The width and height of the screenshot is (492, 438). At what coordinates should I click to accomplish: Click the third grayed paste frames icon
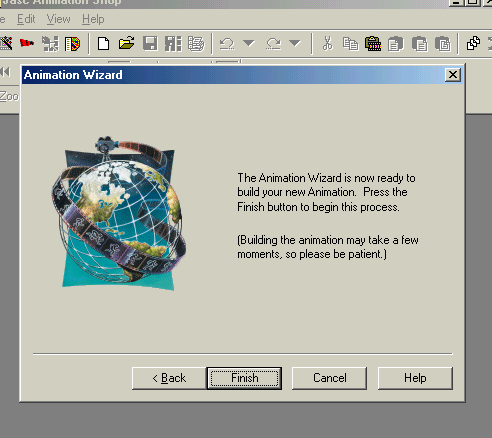[x=443, y=44]
